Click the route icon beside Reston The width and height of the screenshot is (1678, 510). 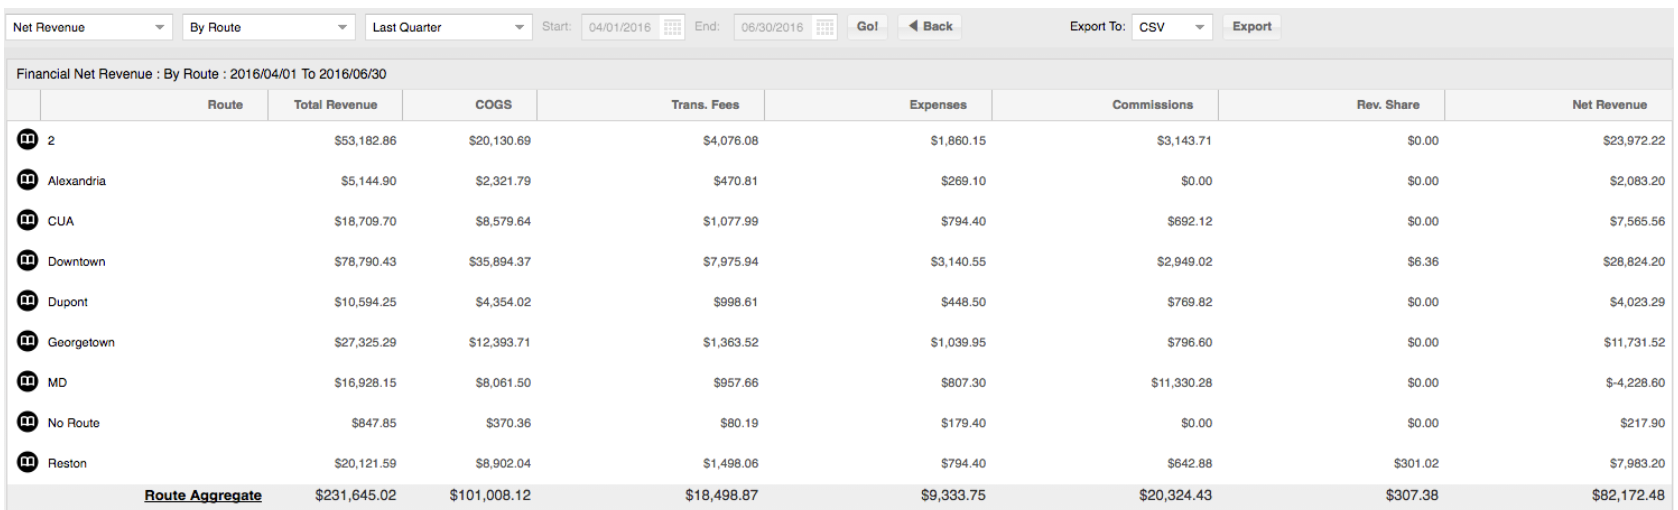(26, 463)
